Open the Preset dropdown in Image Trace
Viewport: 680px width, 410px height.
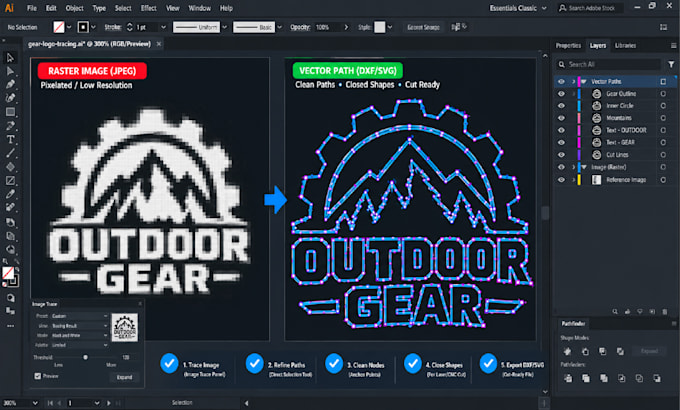tap(79, 316)
